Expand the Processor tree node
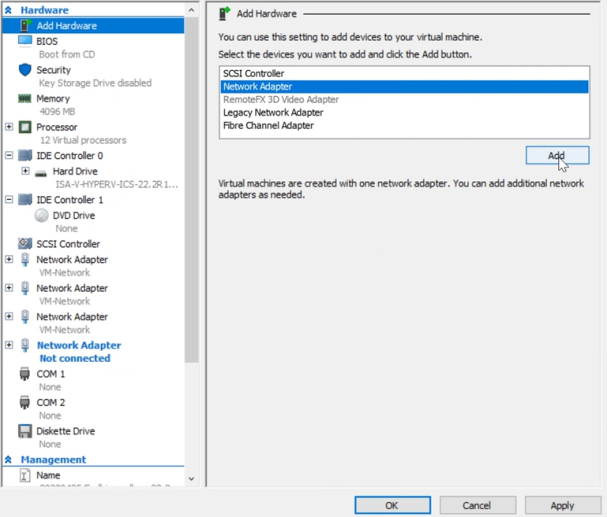This screenshot has width=607, height=517. coord(9,127)
